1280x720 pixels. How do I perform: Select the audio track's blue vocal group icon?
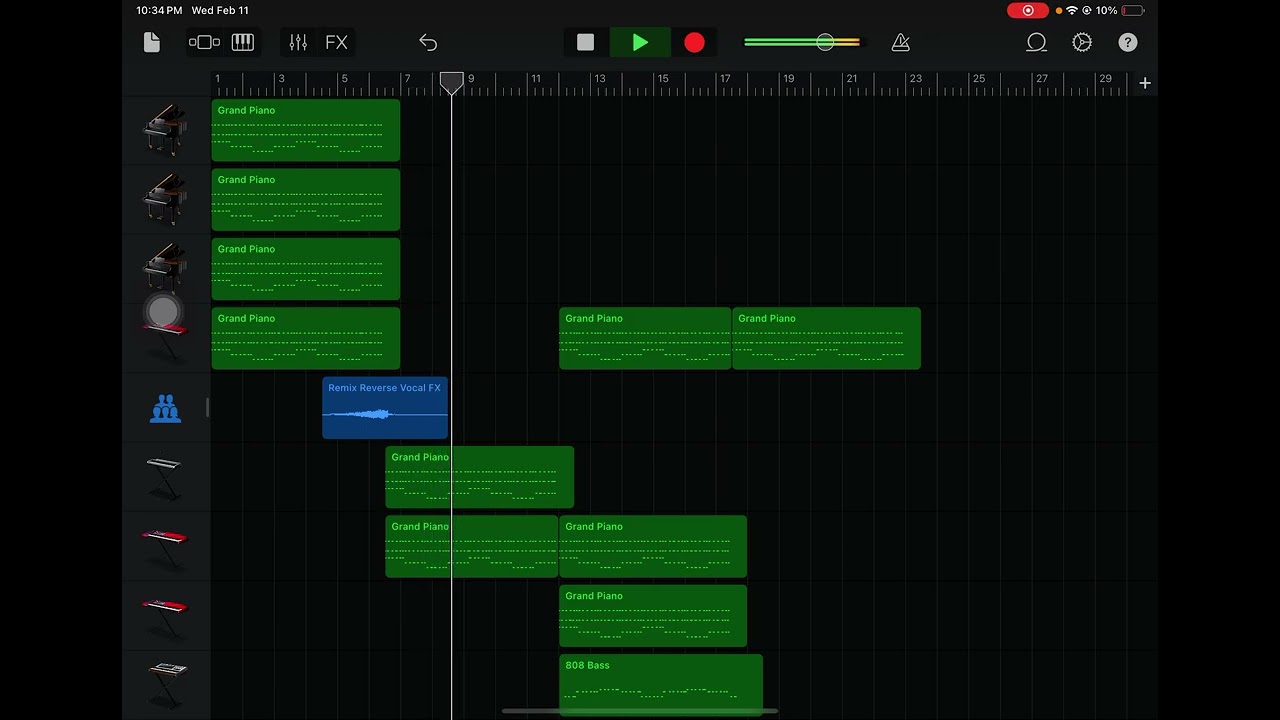pyautogui.click(x=165, y=408)
